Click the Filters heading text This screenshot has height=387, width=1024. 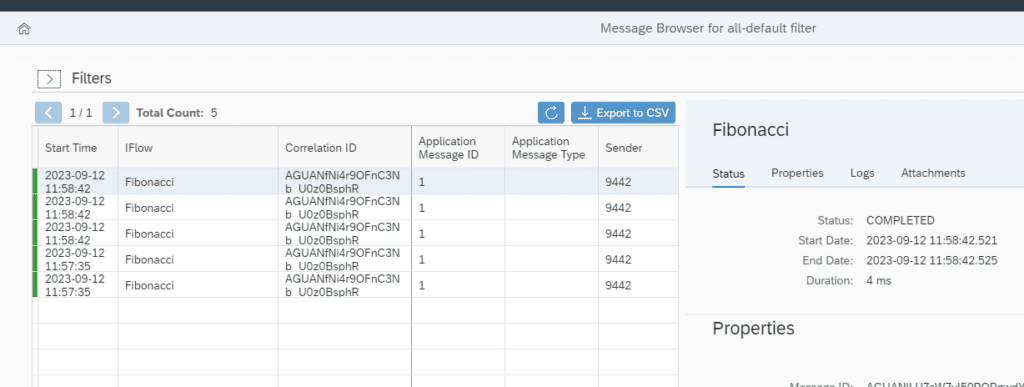tap(91, 79)
